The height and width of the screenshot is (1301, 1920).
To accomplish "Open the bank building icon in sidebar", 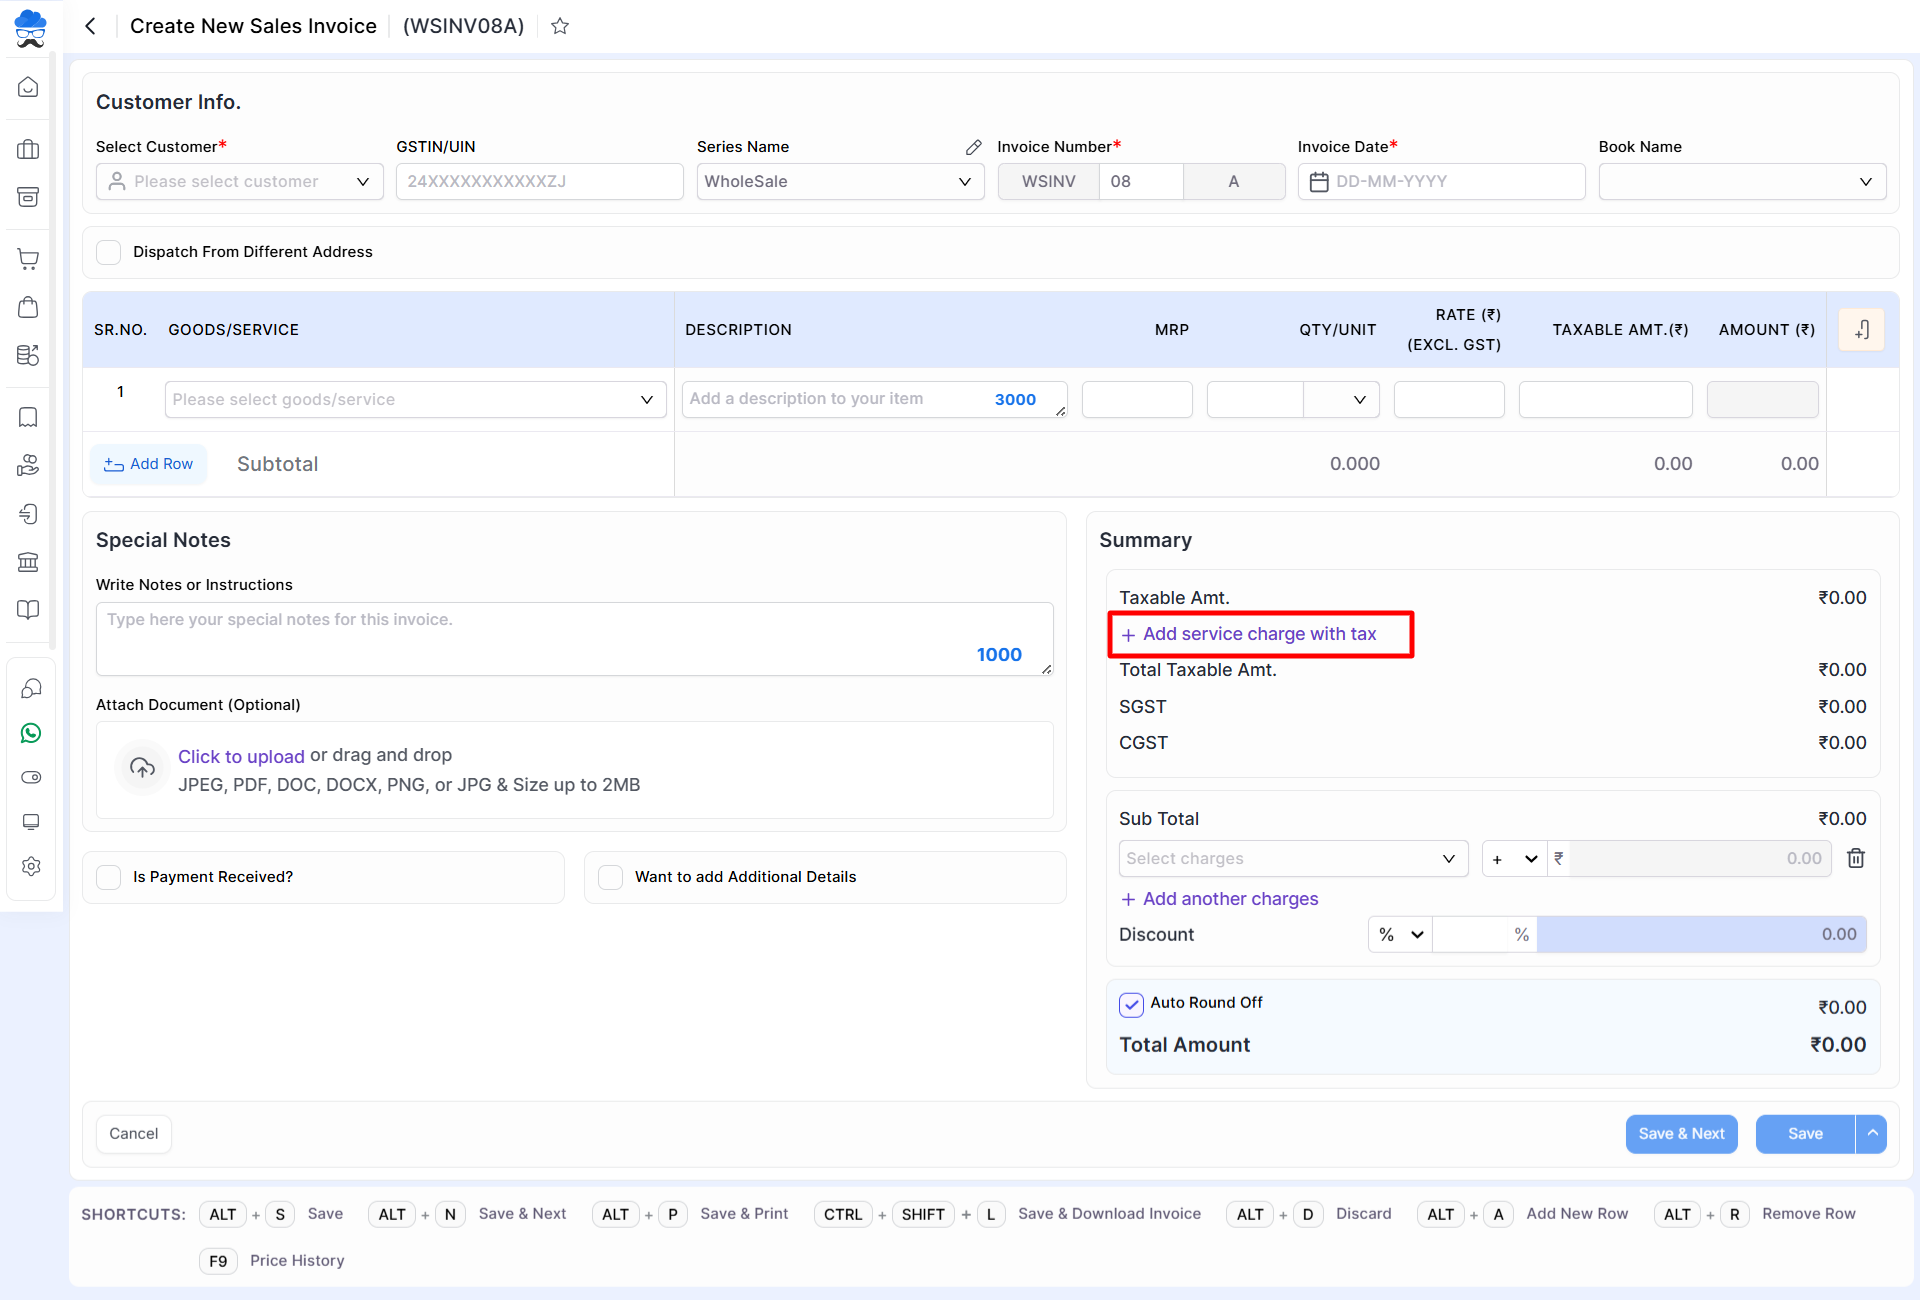I will tap(29, 562).
